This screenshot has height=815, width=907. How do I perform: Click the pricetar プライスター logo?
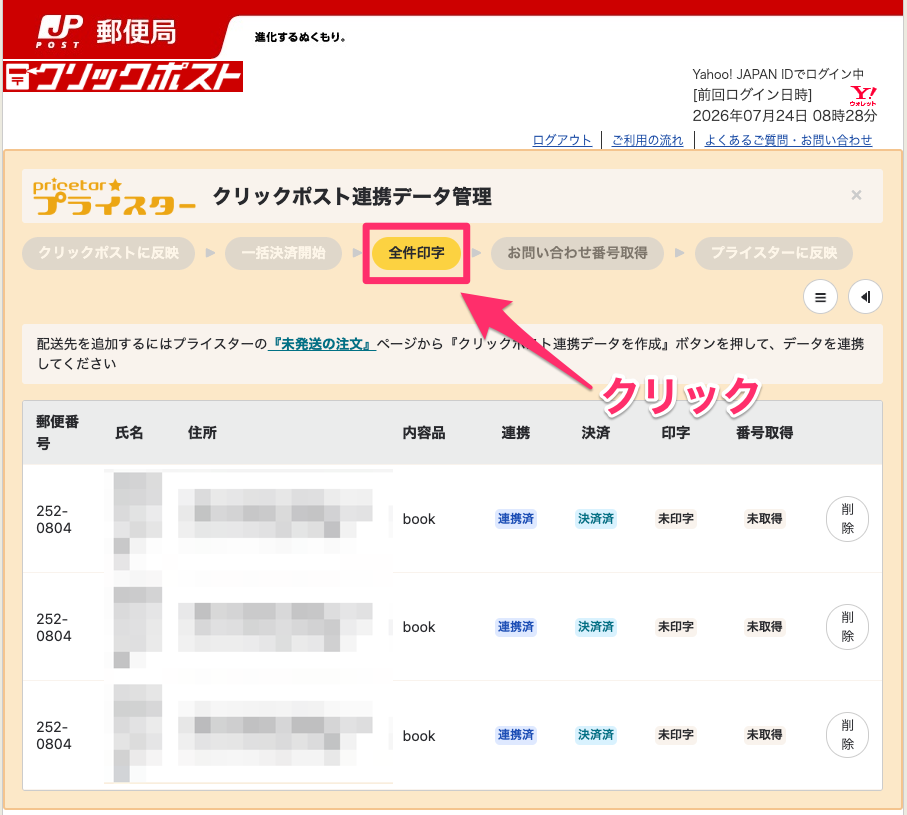(x=114, y=197)
